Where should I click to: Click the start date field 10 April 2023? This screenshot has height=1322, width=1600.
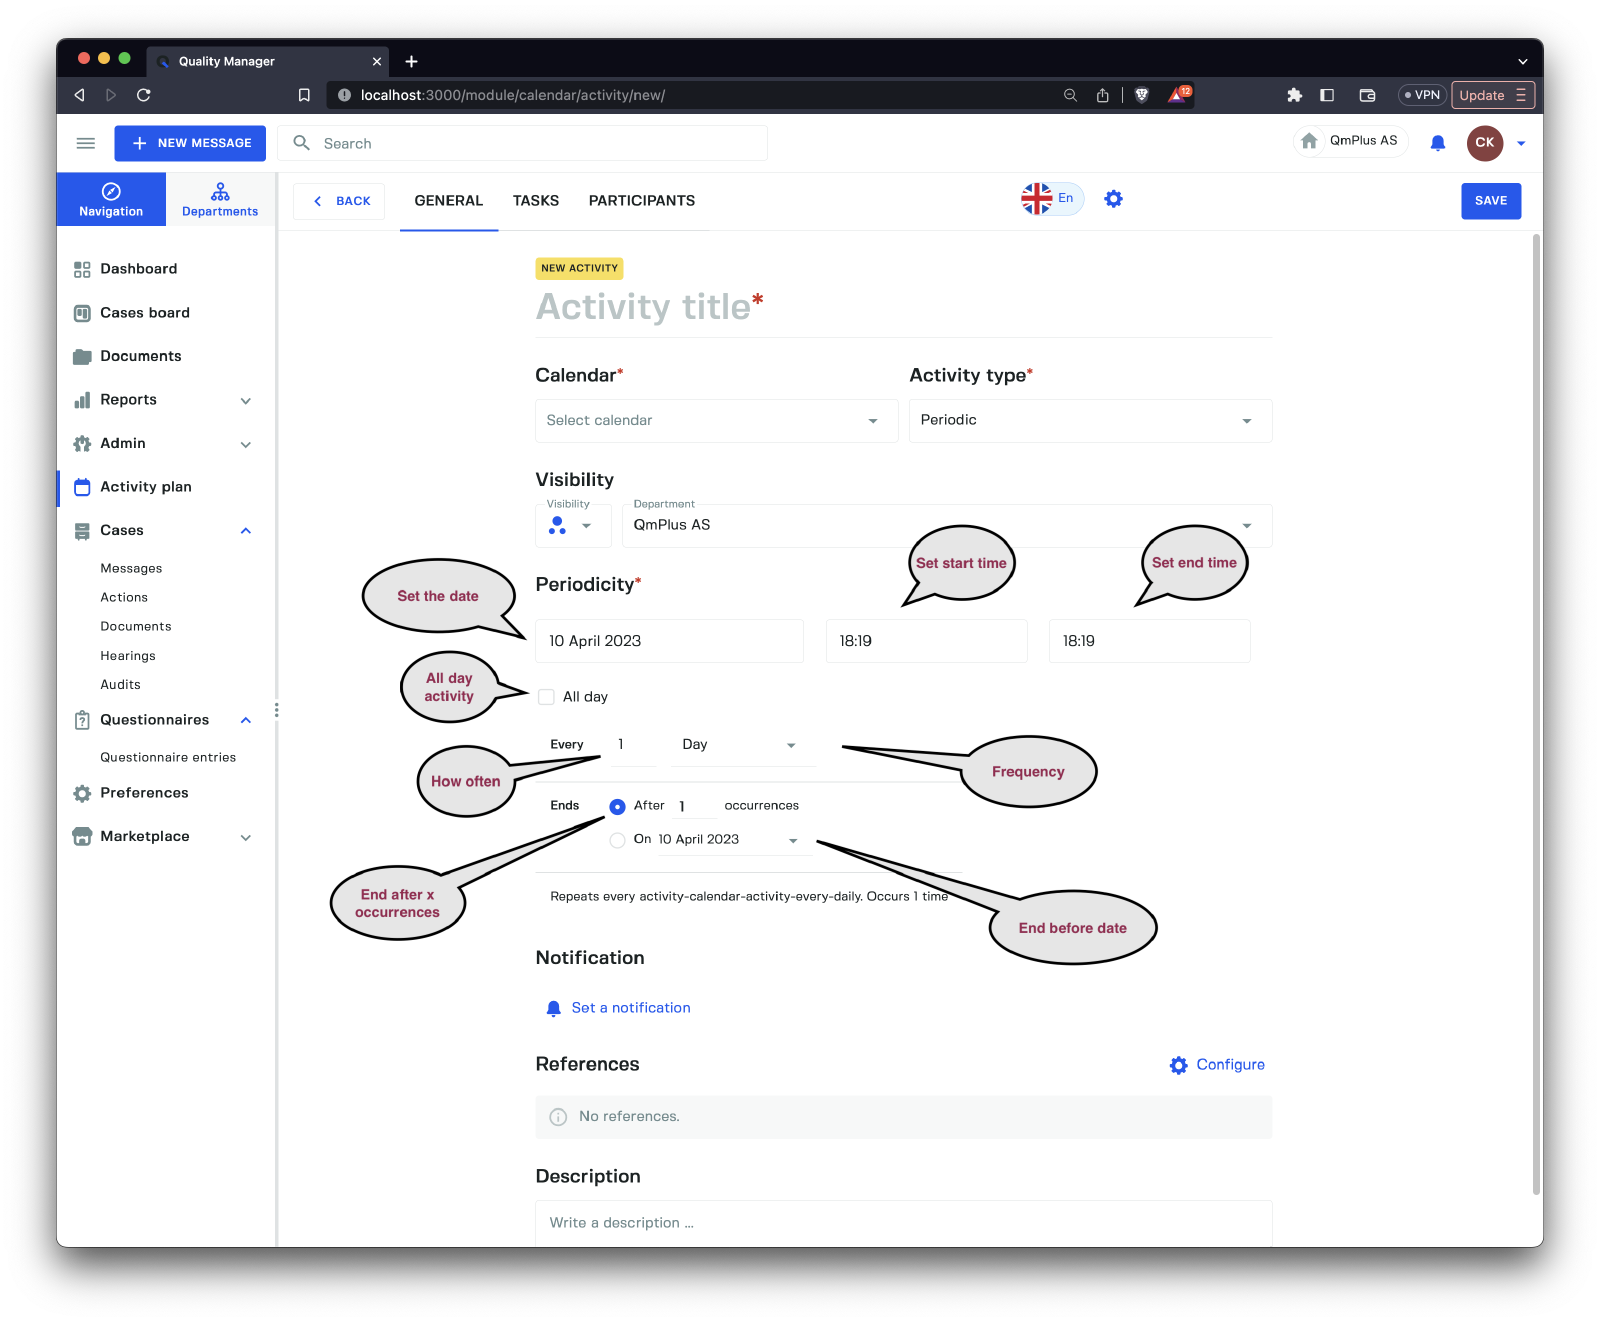tap(668, 641)
